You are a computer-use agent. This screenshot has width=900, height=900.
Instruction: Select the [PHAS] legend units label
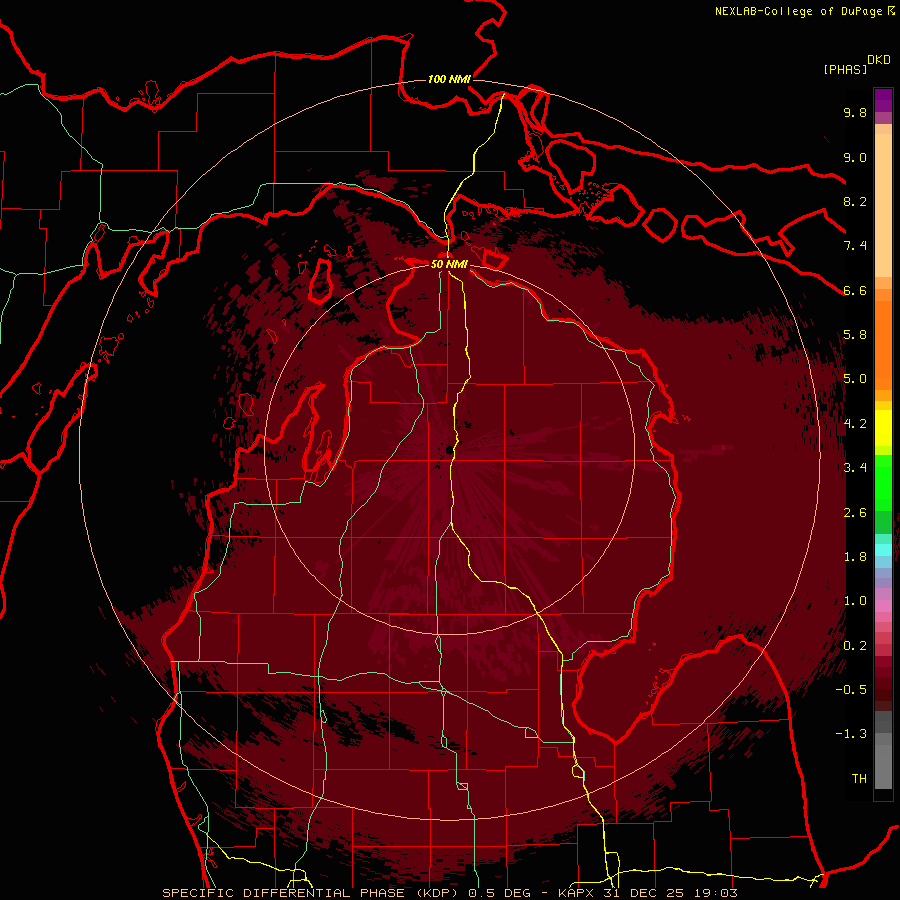tap(845, 69)
